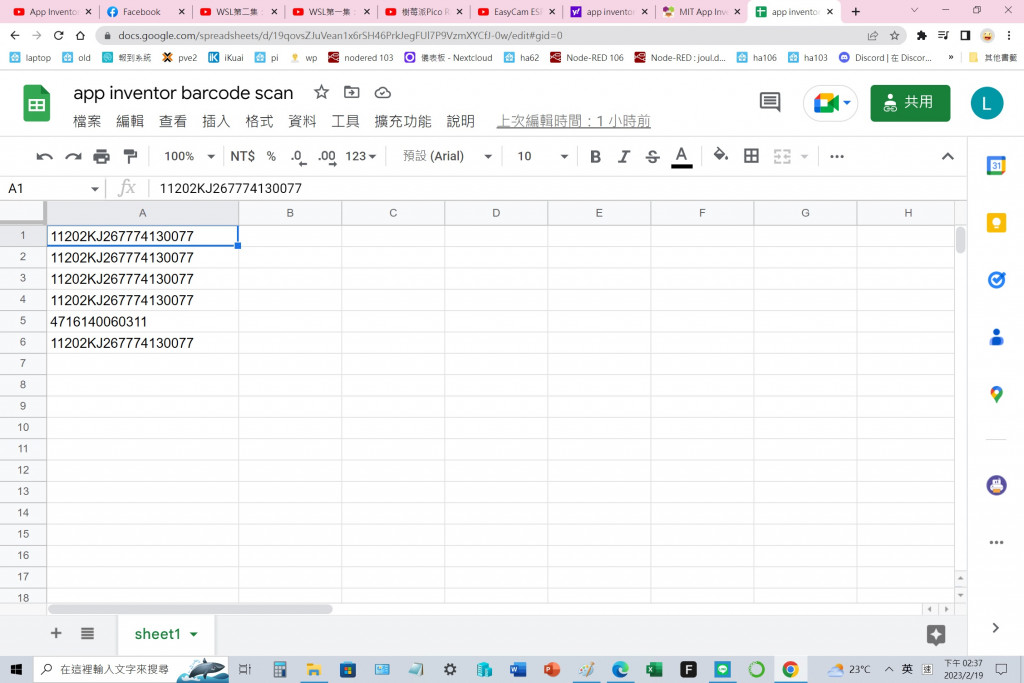Check cloud save status icon
The width and height of the screenshot is (1024, 683).
(383, 93)
